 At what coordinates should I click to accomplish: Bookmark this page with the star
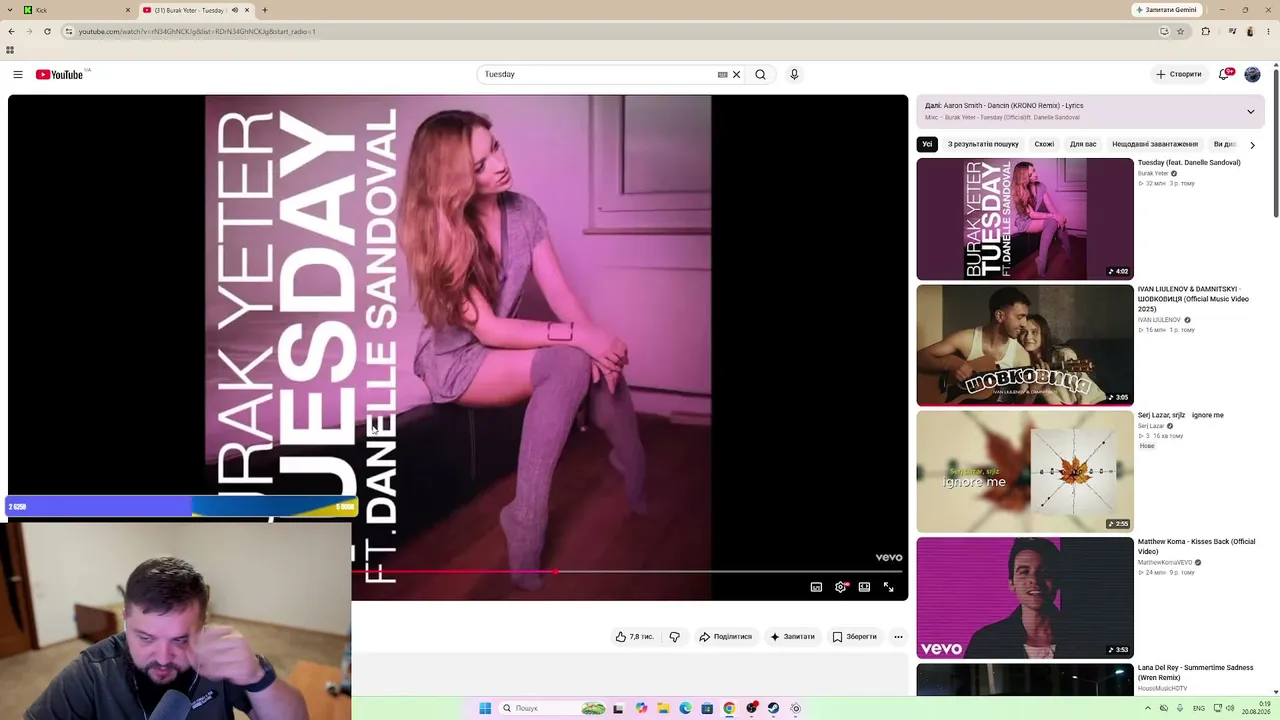pos(1180,31)
